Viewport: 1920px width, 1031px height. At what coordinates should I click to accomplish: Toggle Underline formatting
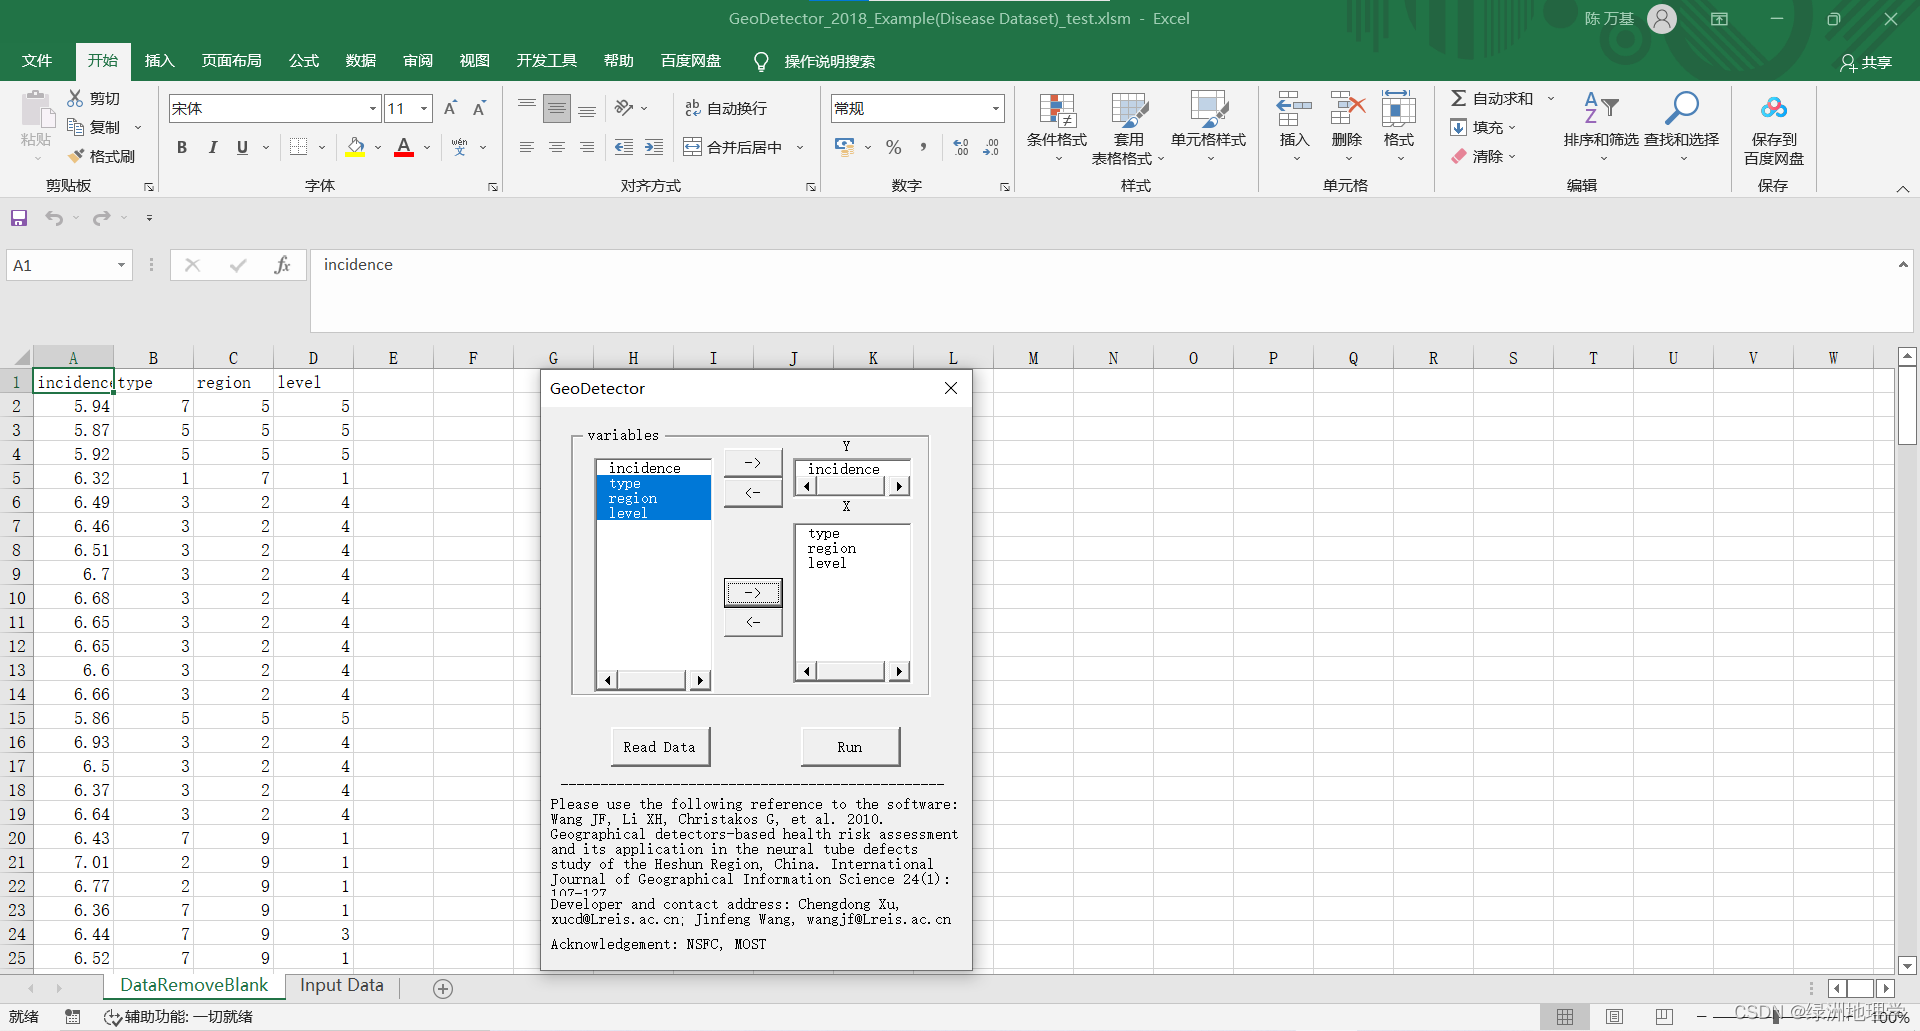pyautogui.click(x=242, y=147)
